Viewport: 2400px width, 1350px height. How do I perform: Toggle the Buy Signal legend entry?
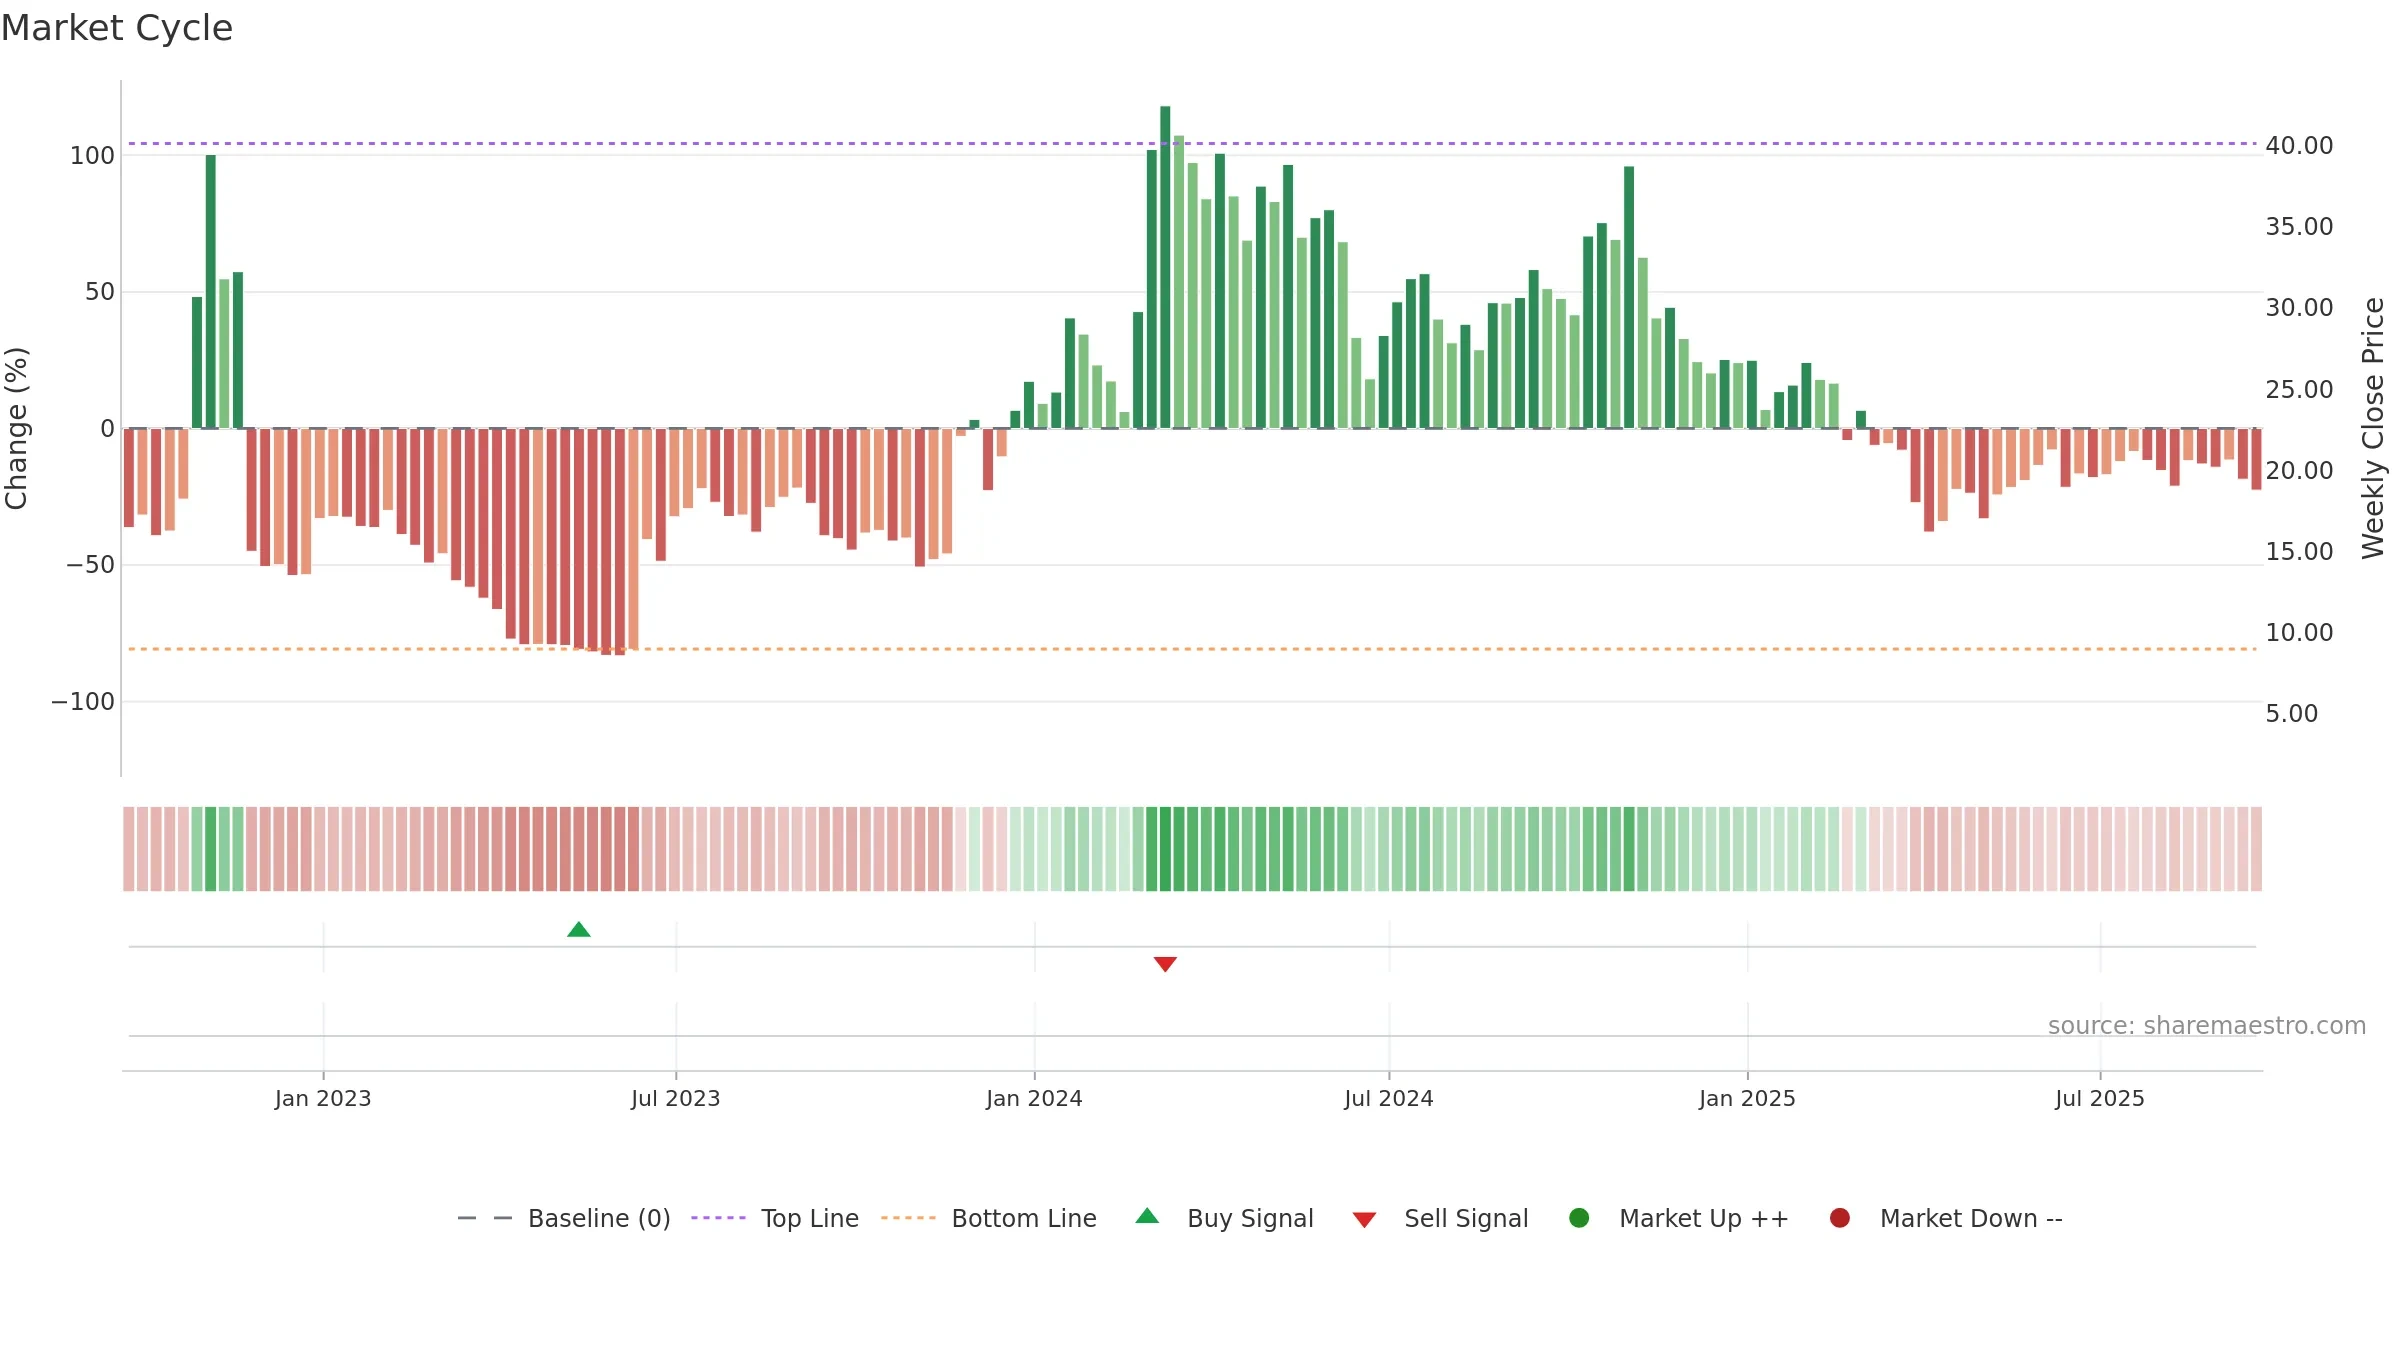coord(1225,1218)
